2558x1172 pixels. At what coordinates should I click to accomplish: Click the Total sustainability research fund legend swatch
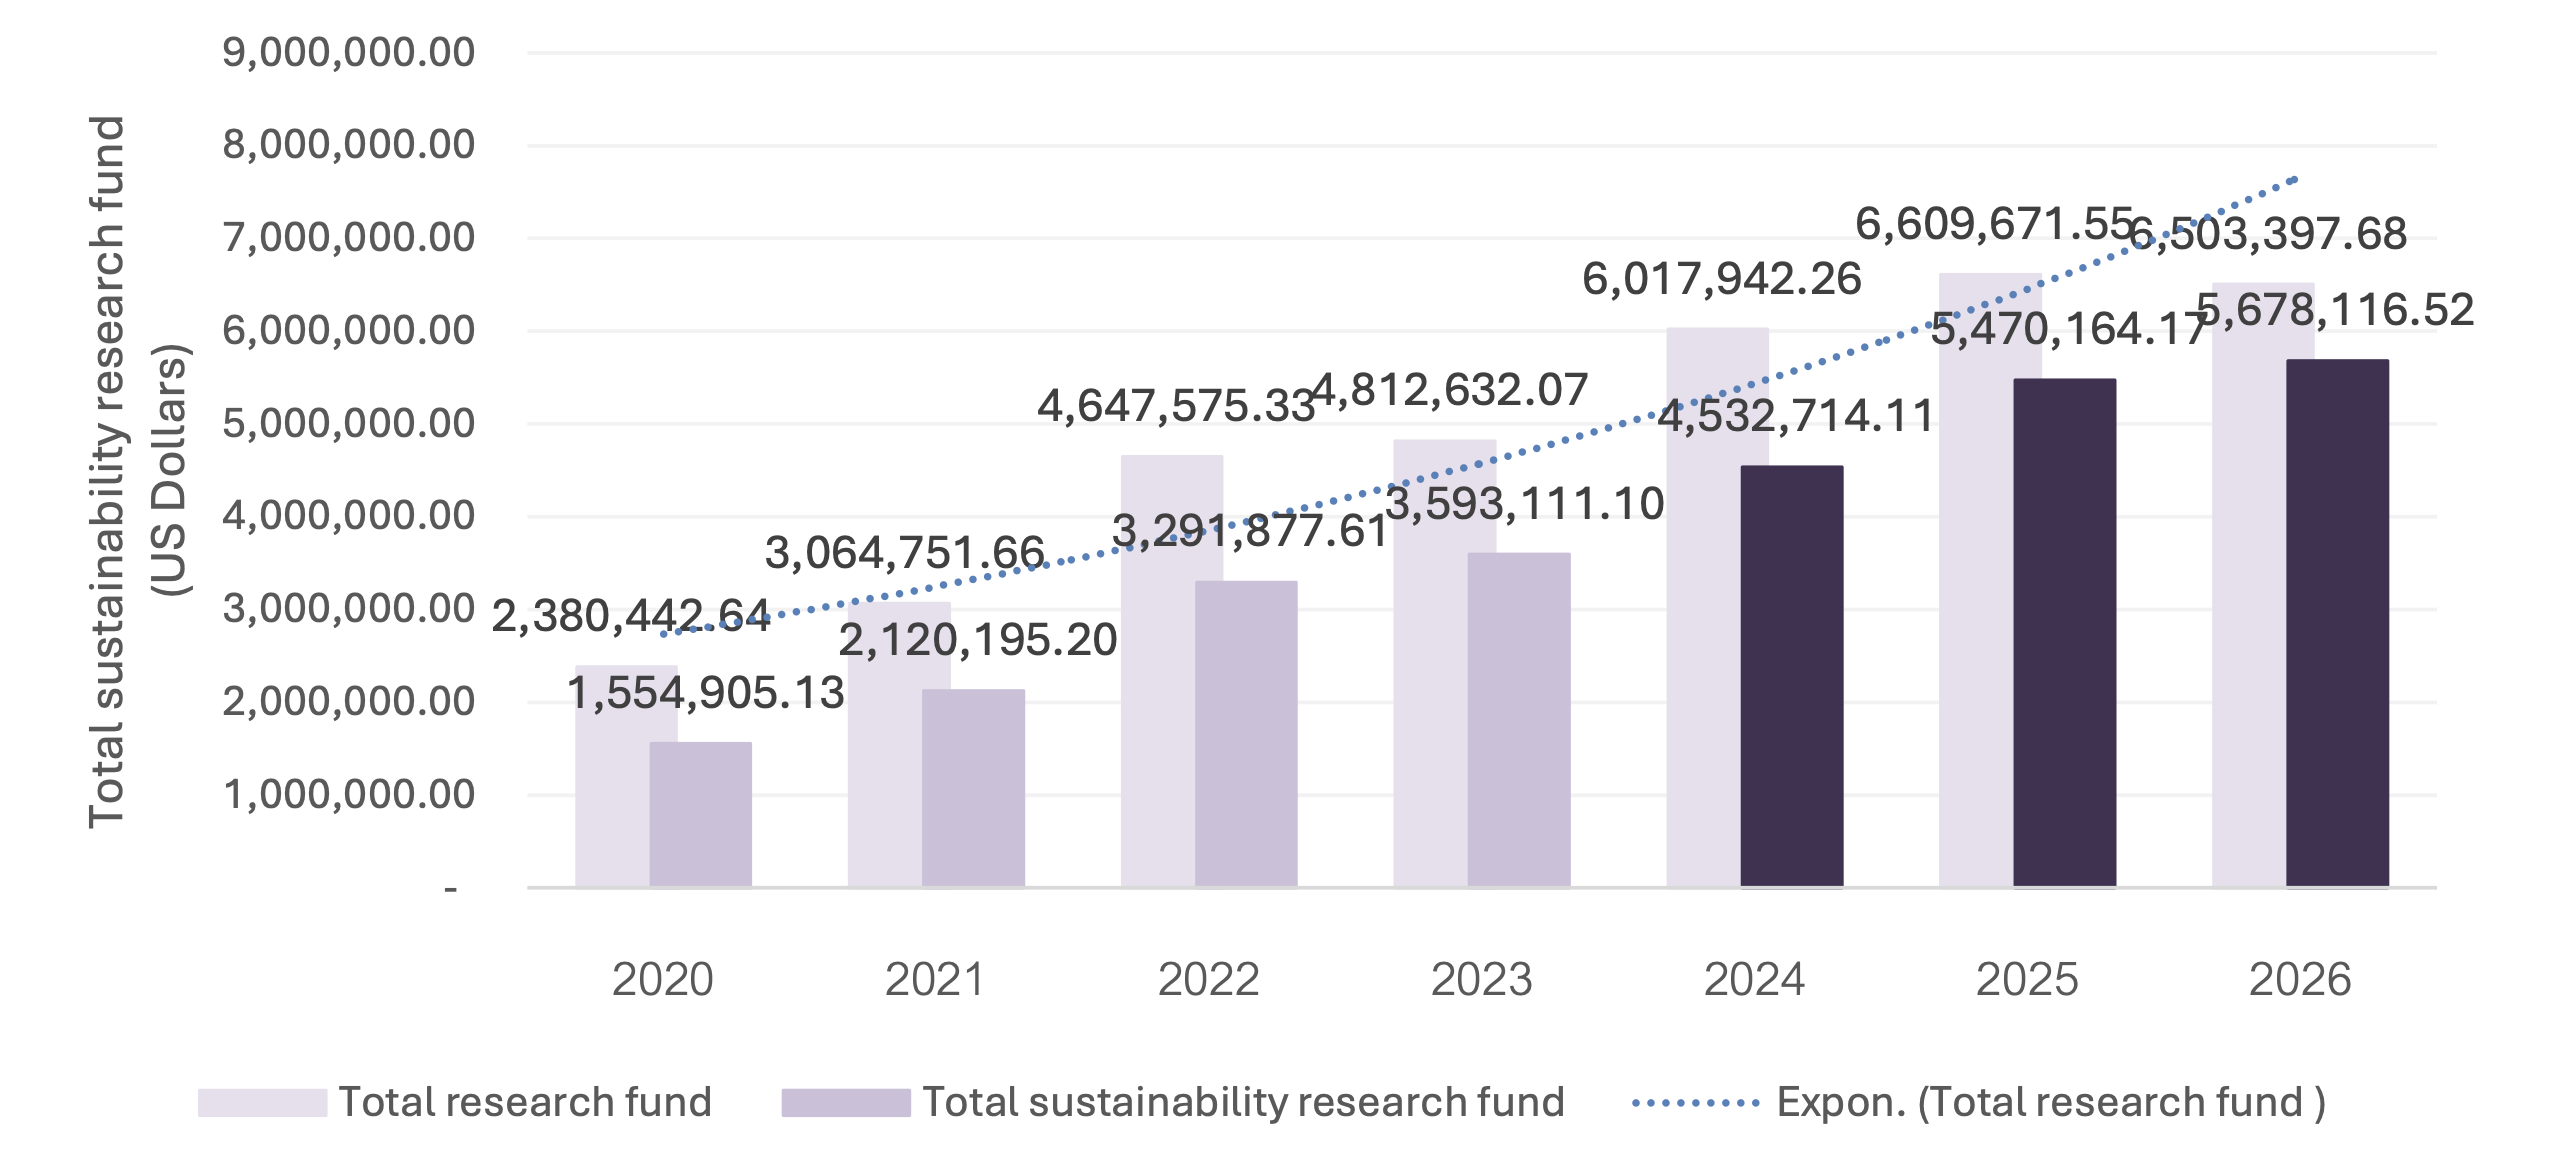point(846,1103)
